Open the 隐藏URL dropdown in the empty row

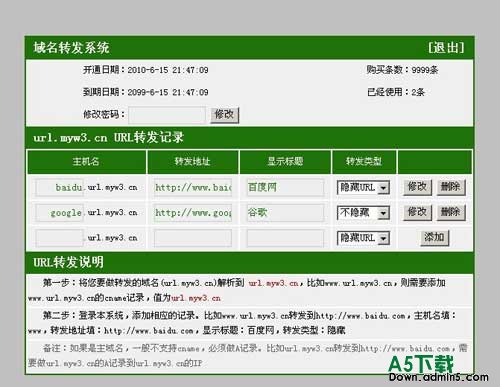point(363,238)
